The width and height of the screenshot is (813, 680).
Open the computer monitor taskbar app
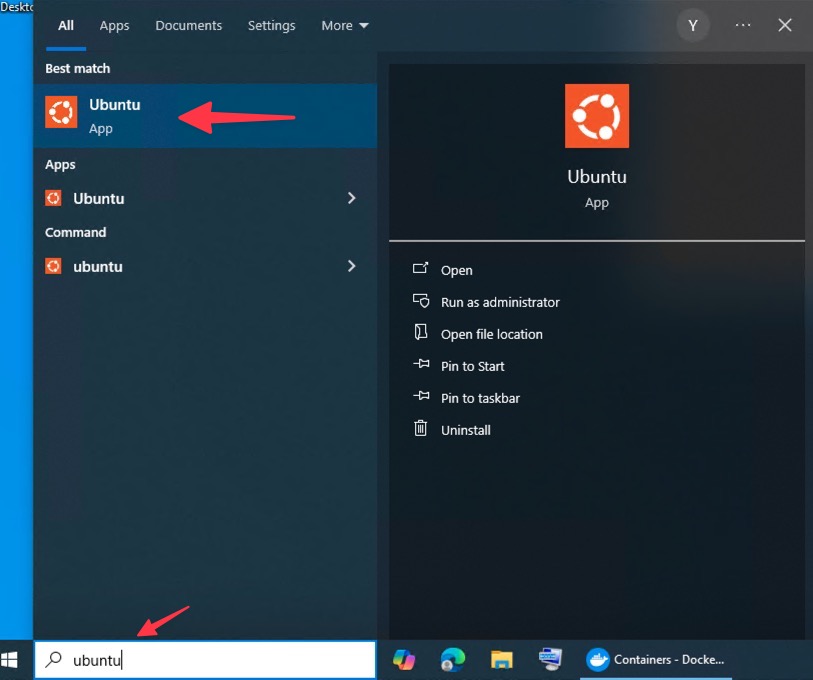[550, 659]
